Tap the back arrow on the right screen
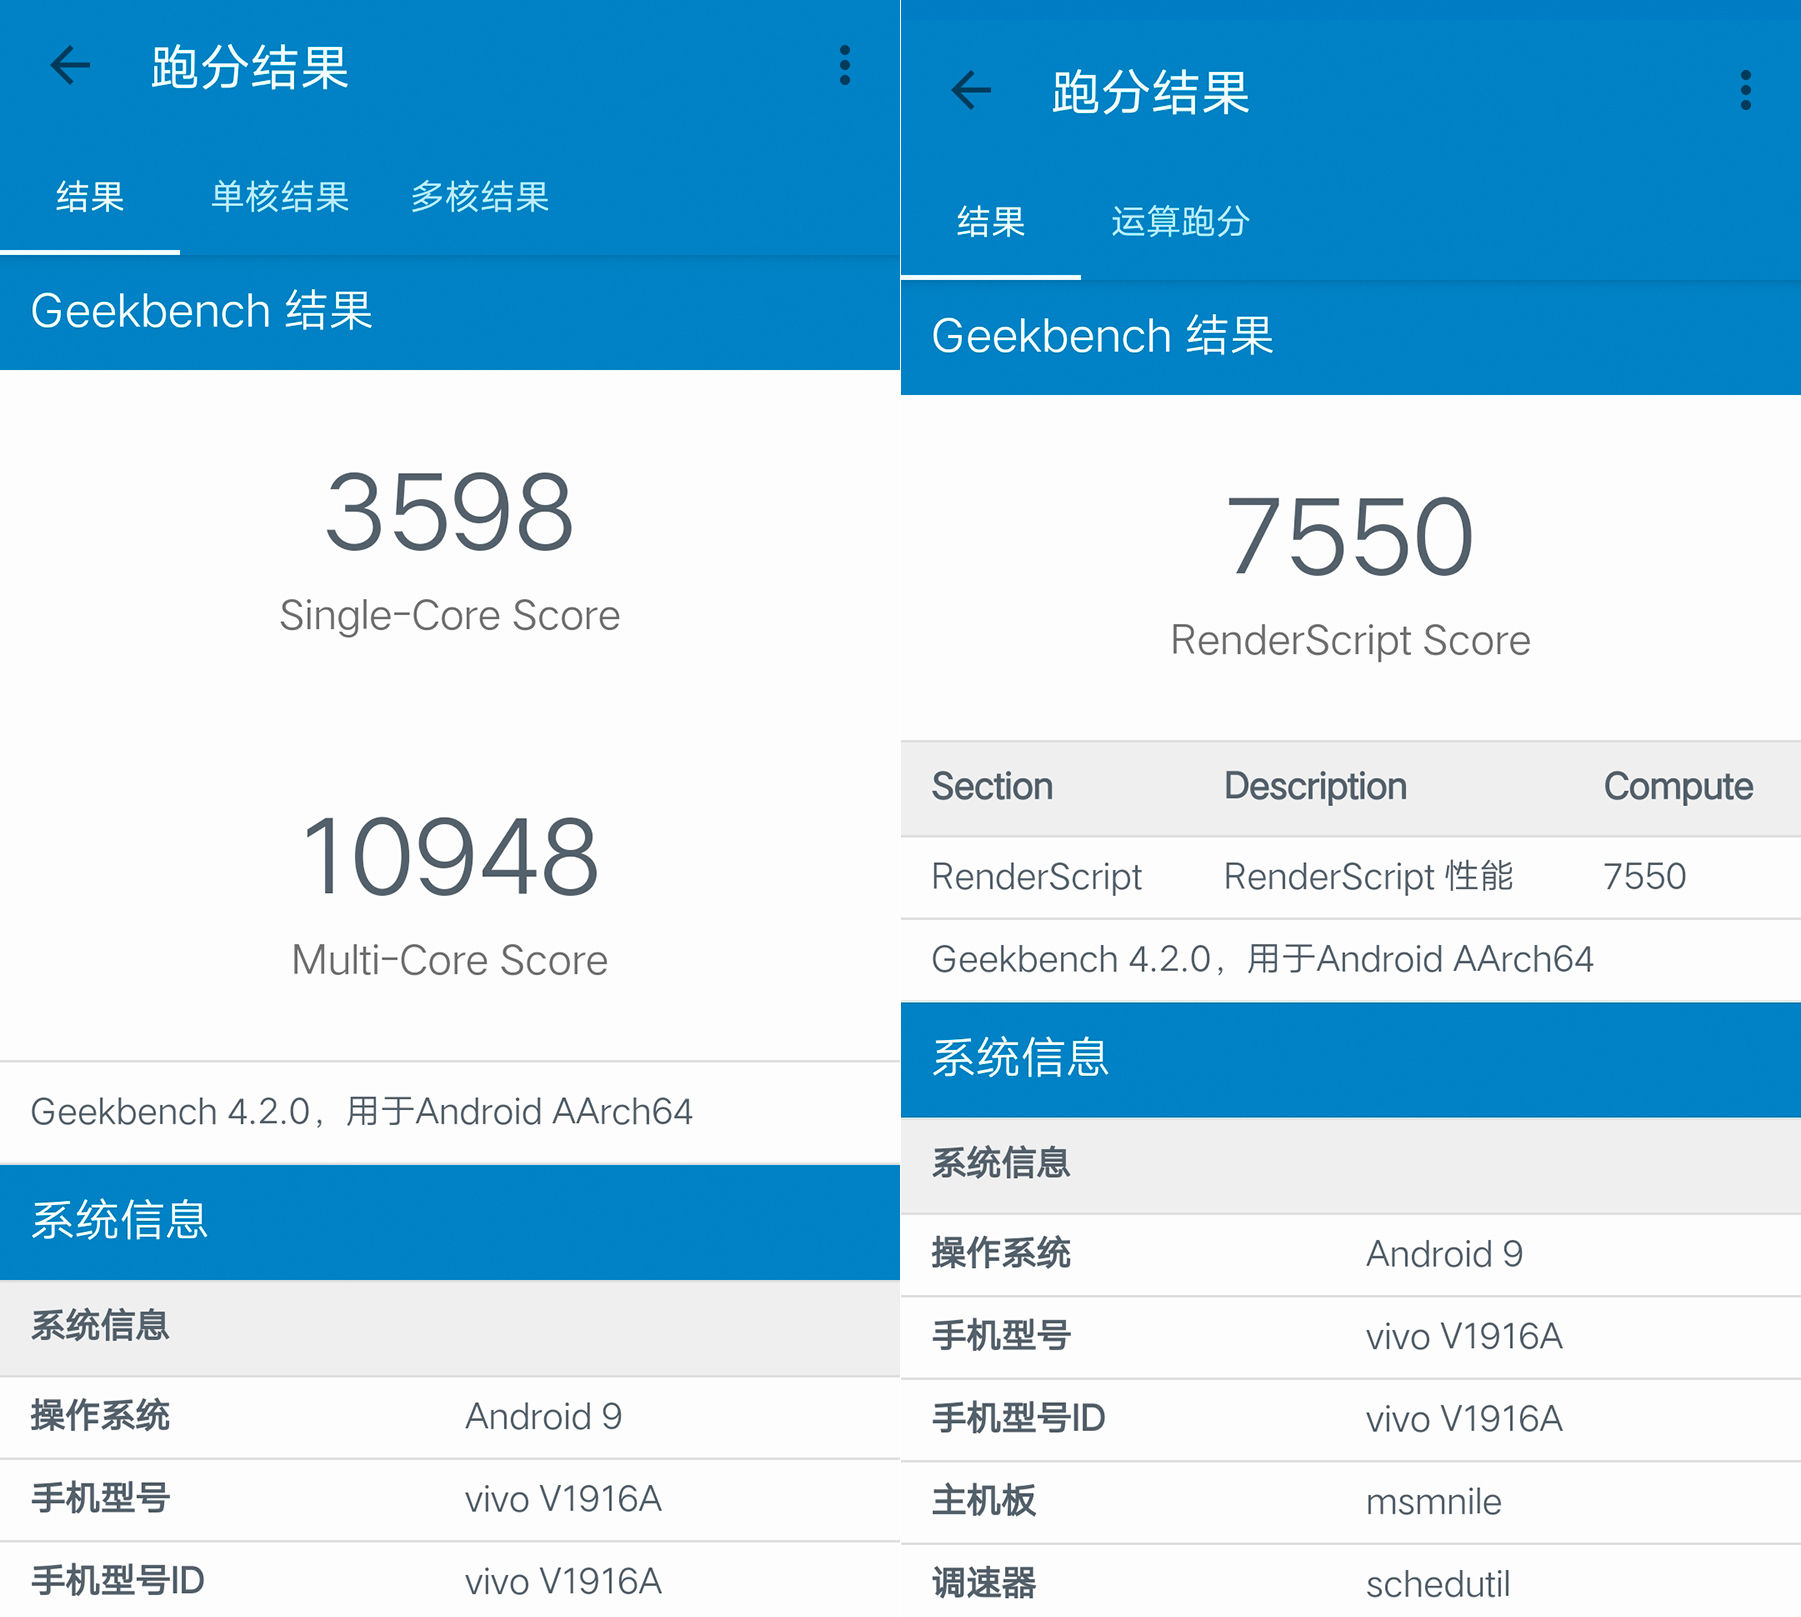 (x=969, y=90)
